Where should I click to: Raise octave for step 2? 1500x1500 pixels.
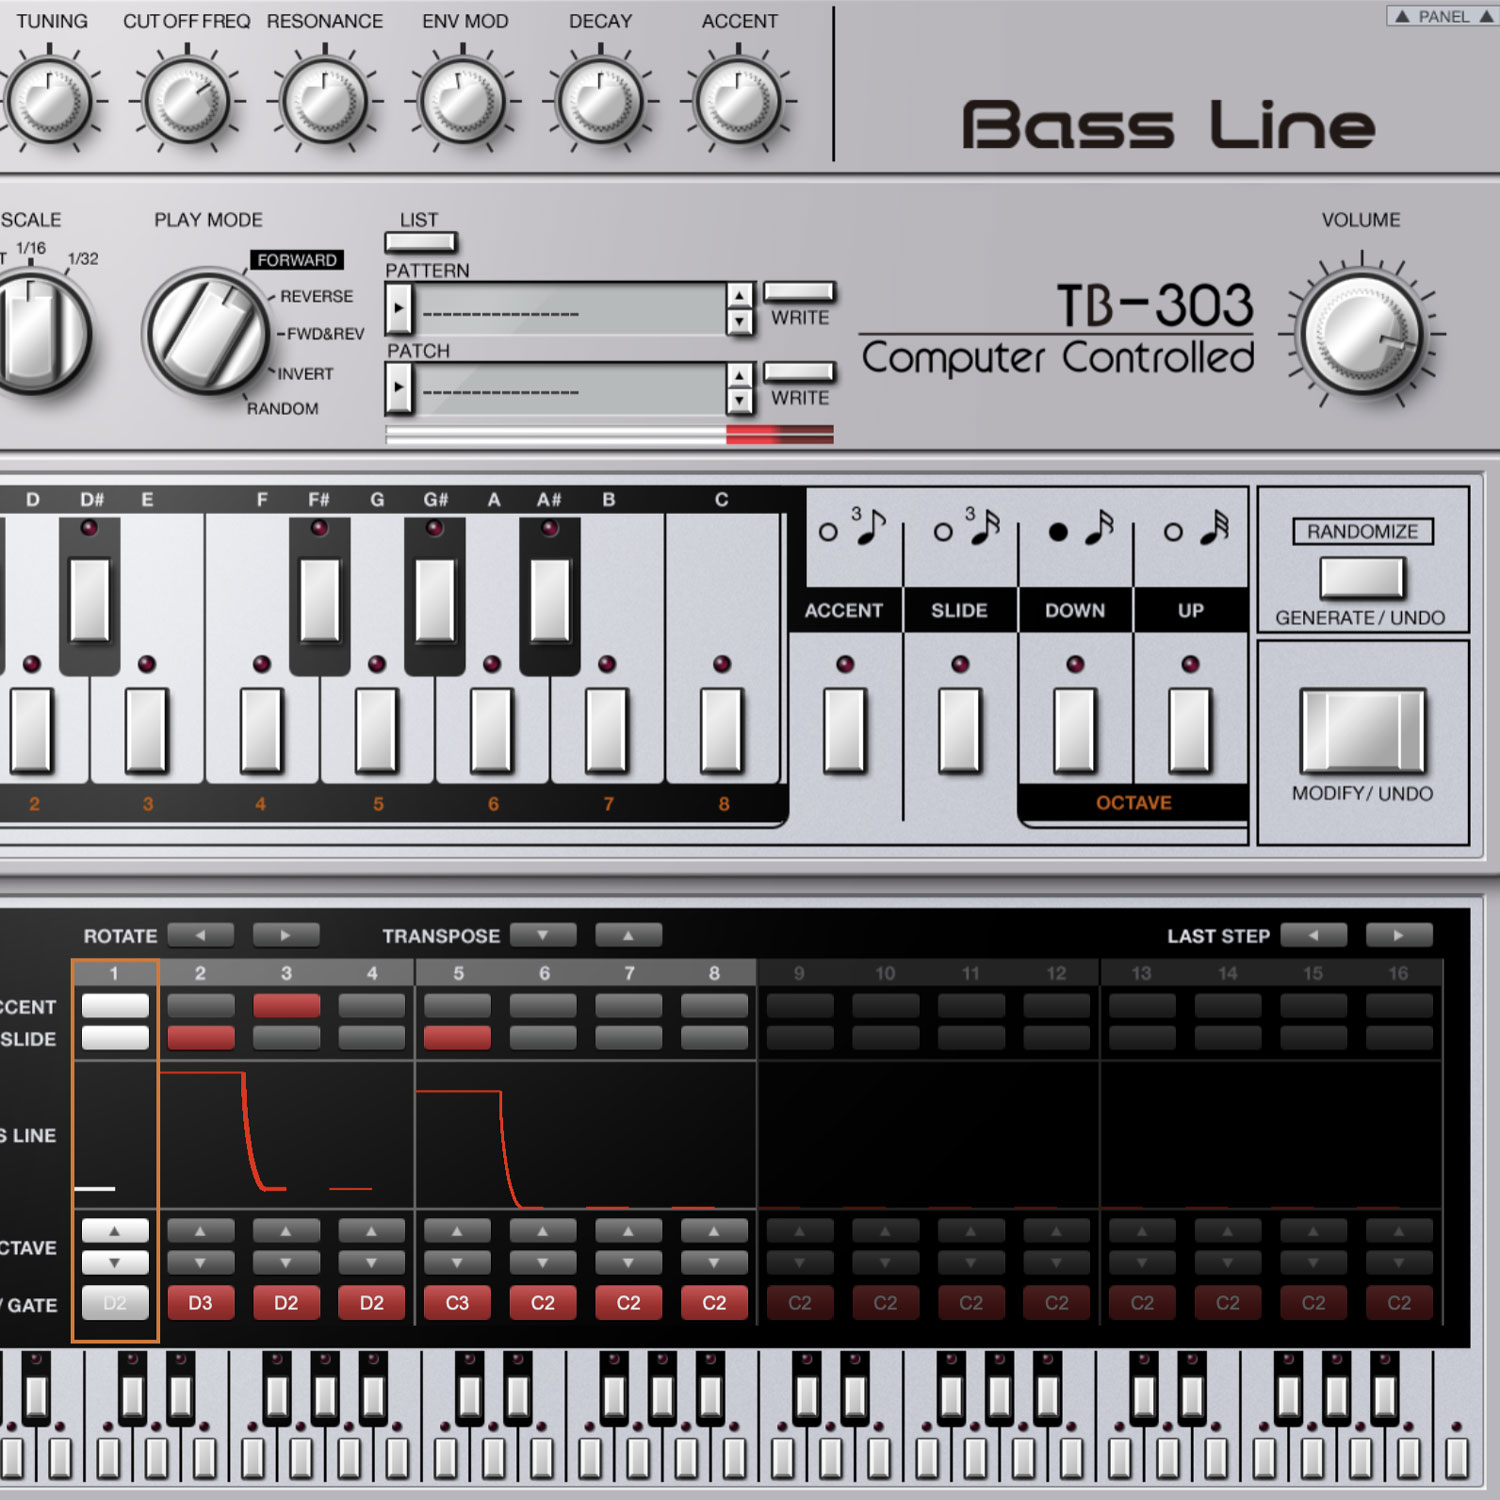(201, 1231)
